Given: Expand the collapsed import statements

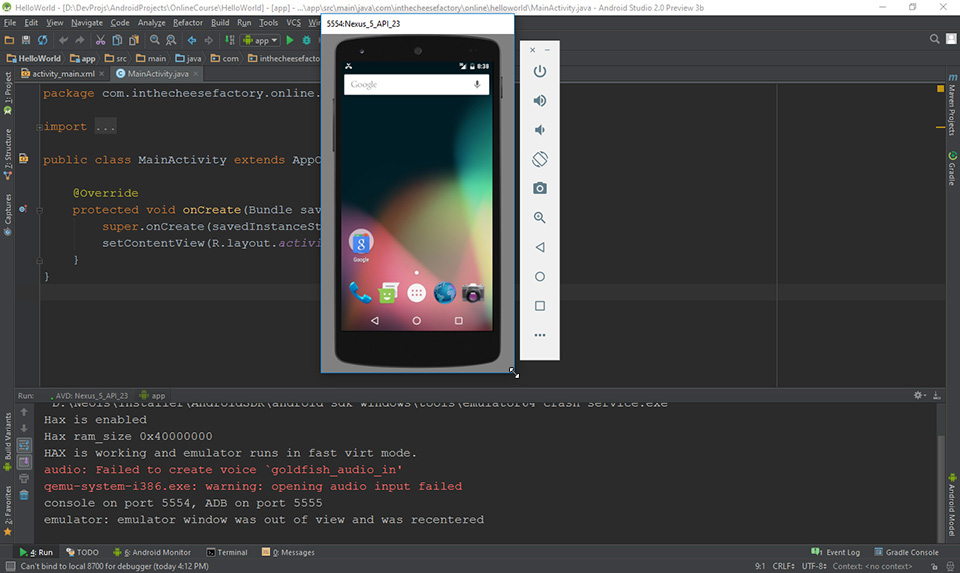Looking at the screenshot, I should coord(105,127).
